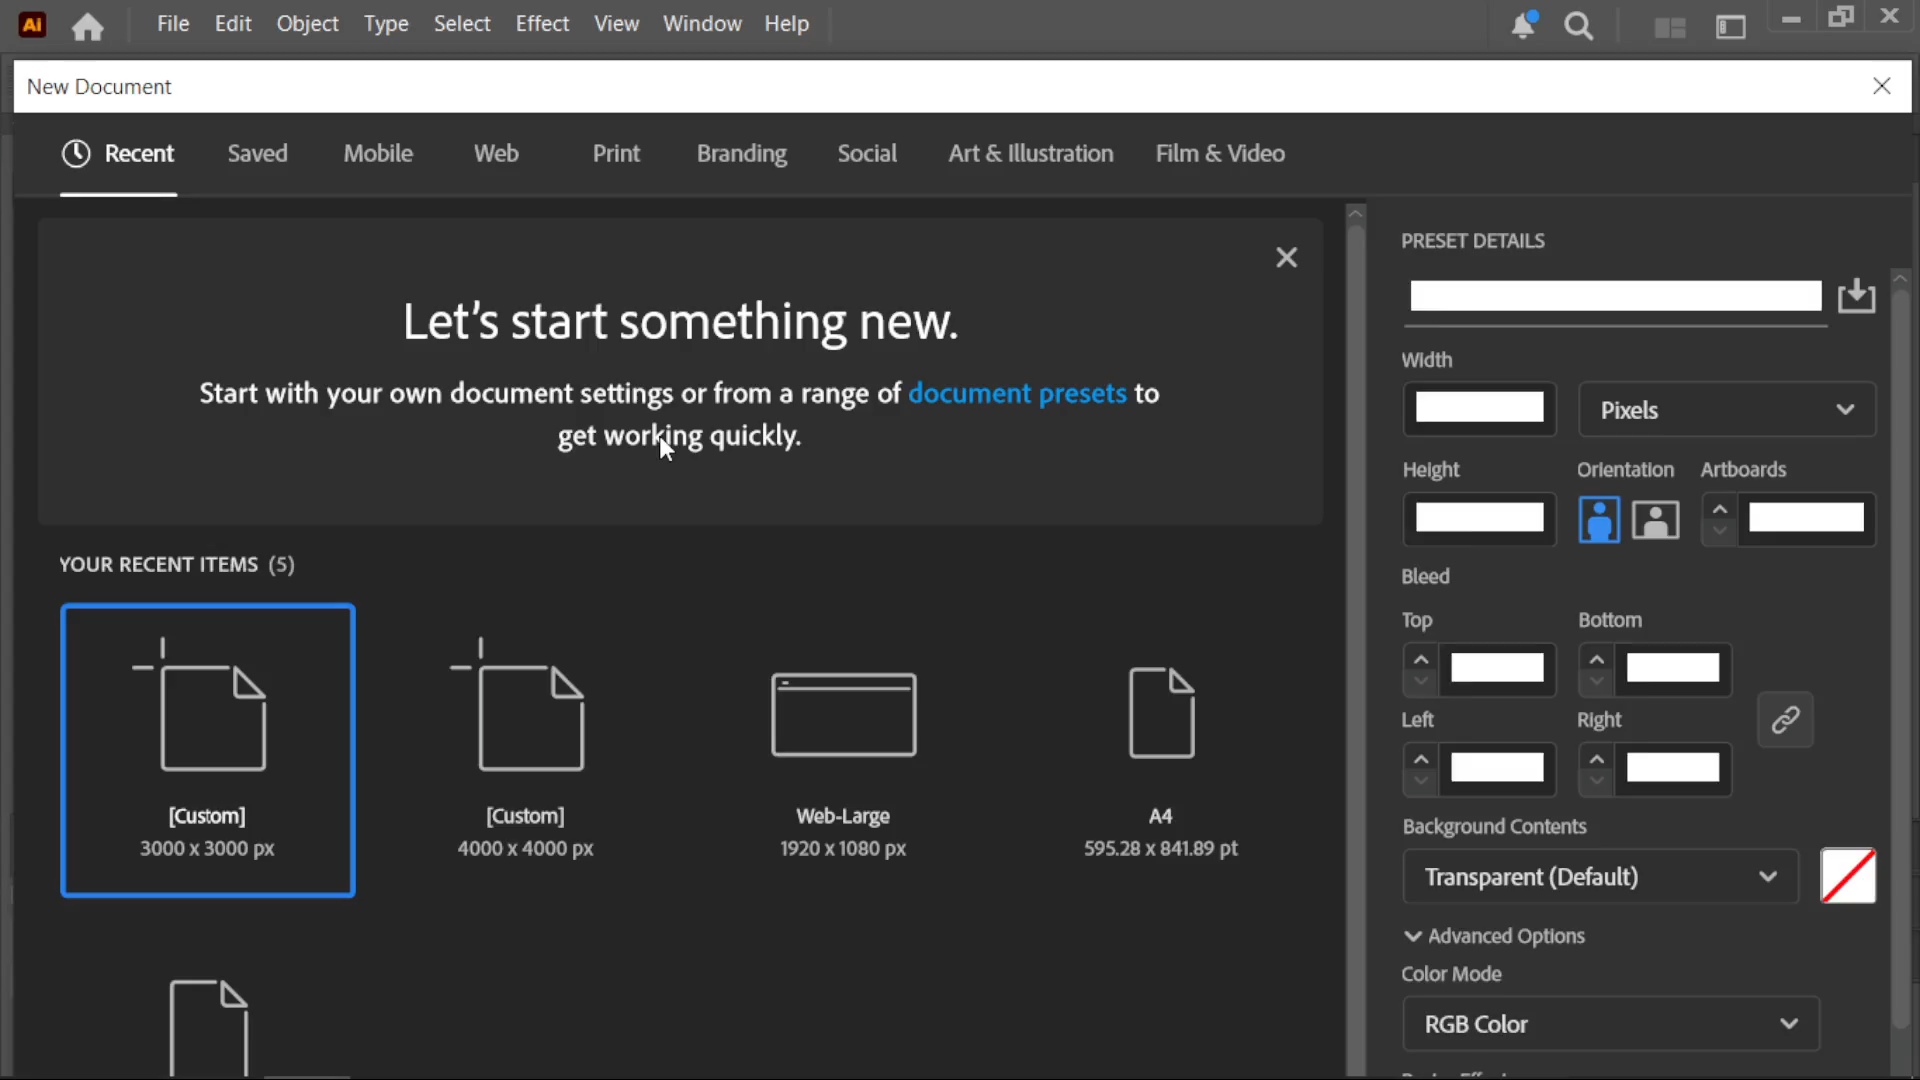Open the Help menu
The height and width of the screenshot is (1080, 1920).
tap(787, 24)
